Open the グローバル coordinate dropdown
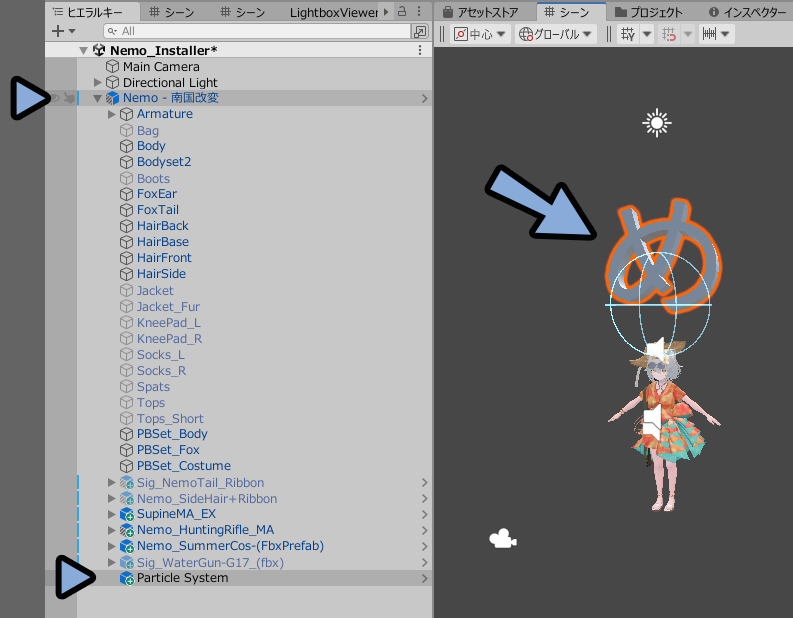 coord(555,34)
